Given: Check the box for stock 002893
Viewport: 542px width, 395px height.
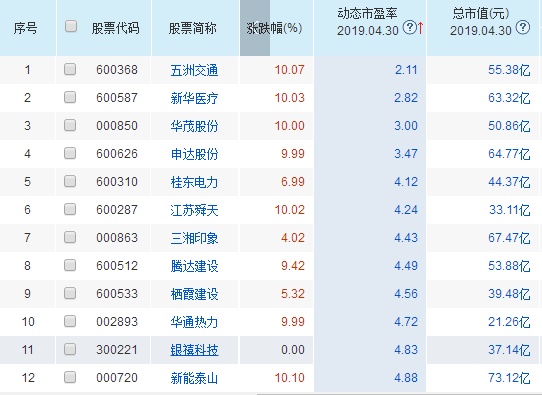Looking at the screenshot, I should (70, 321).
